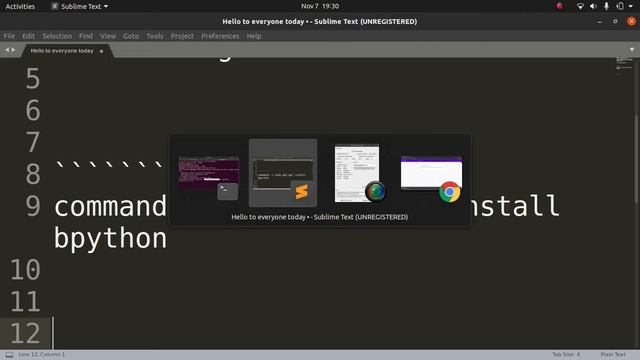Open the system menu arrow
Viewport: 640px width, 360px height.
(631, 7)
